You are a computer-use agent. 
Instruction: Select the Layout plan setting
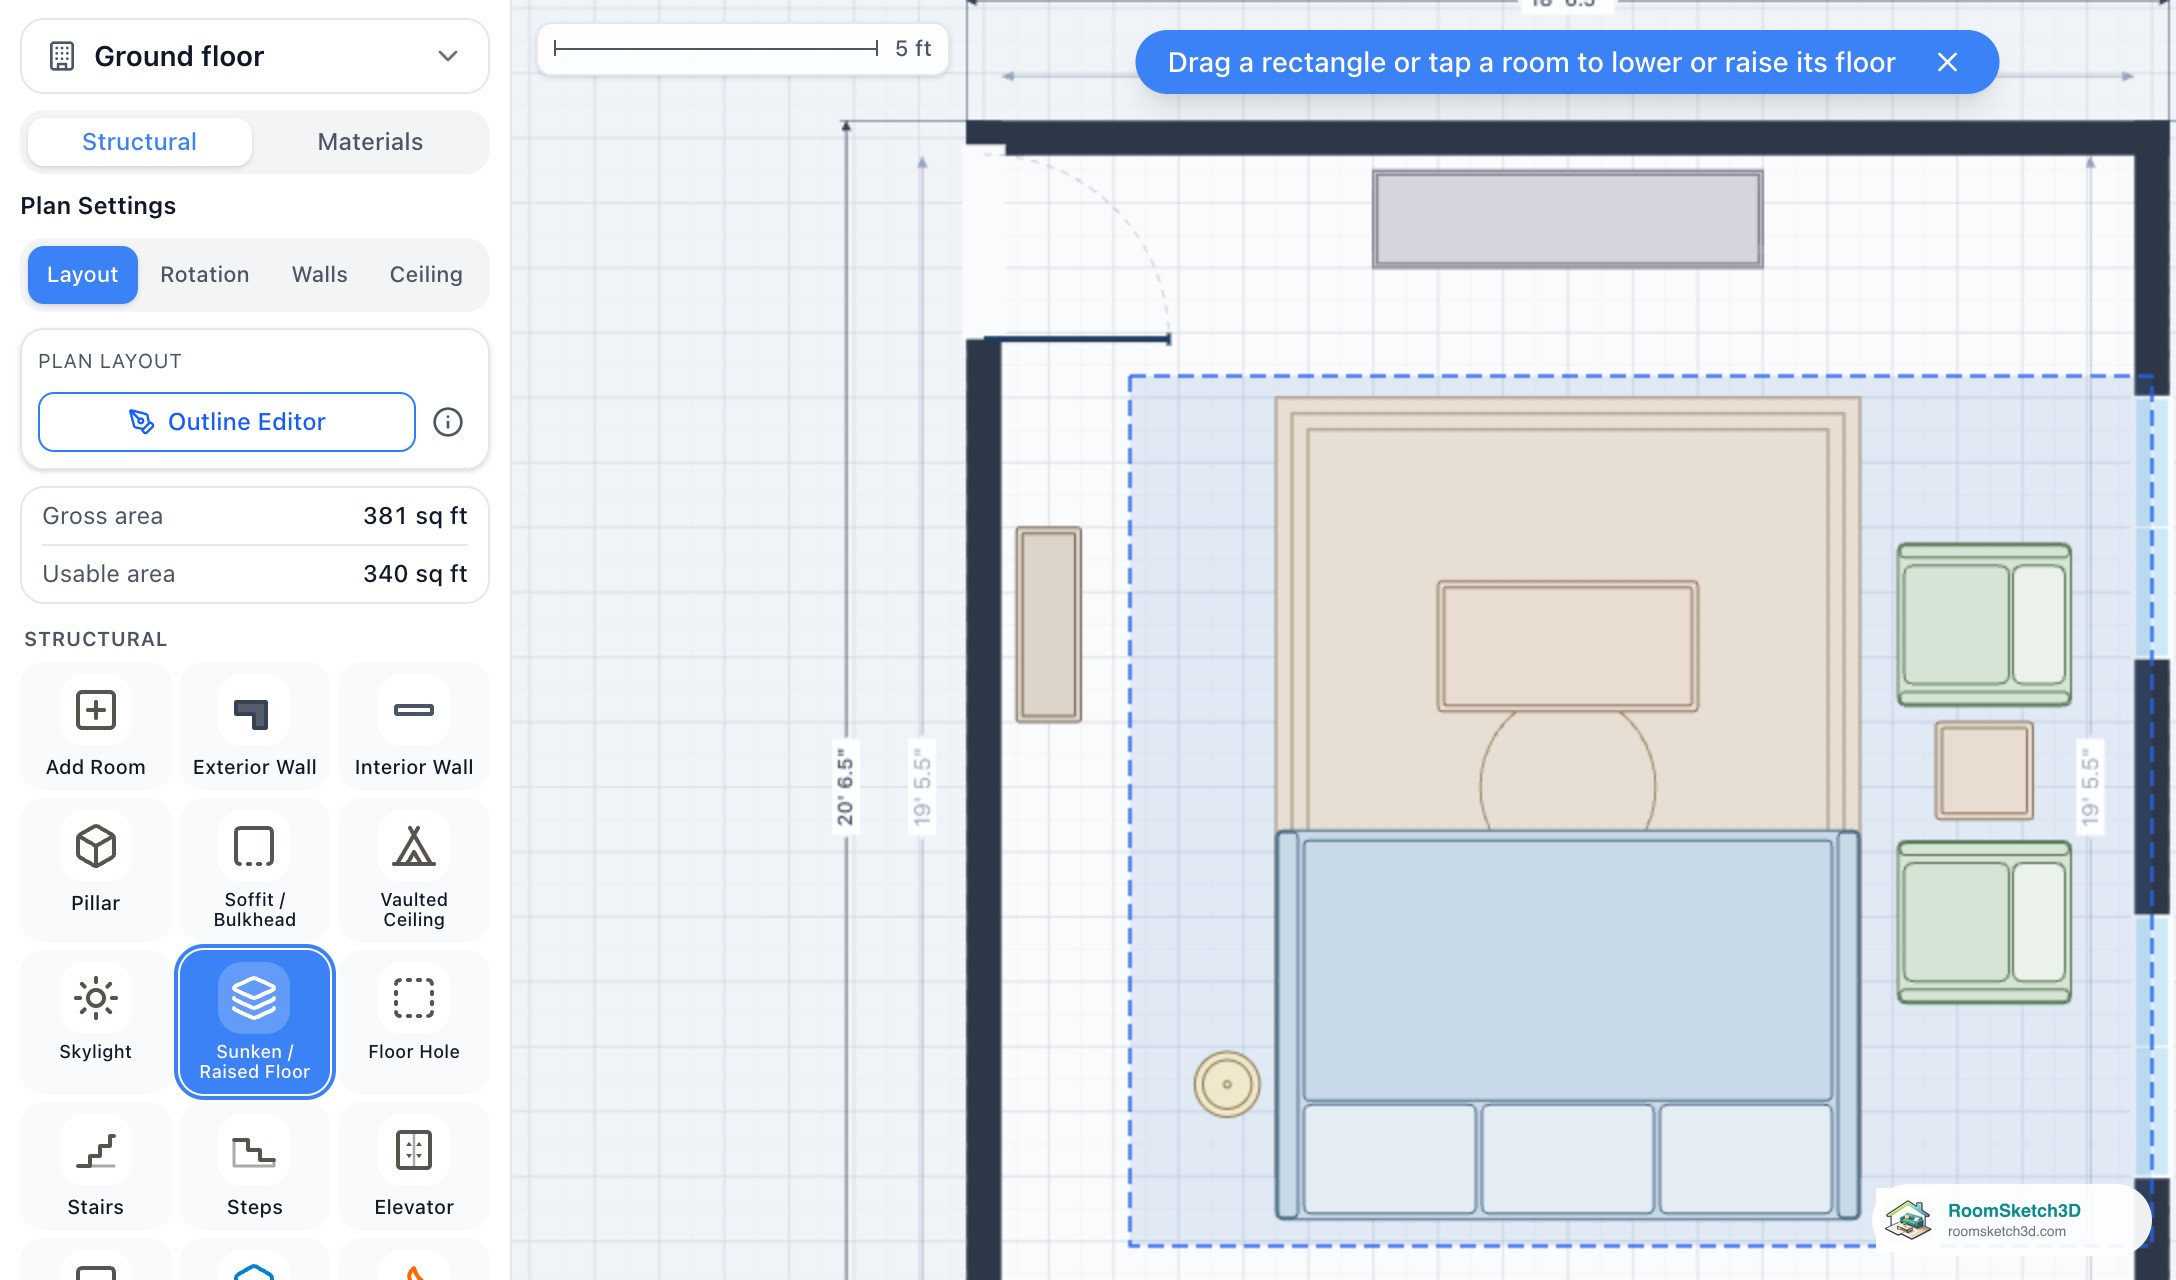click(x=83, y=275)
